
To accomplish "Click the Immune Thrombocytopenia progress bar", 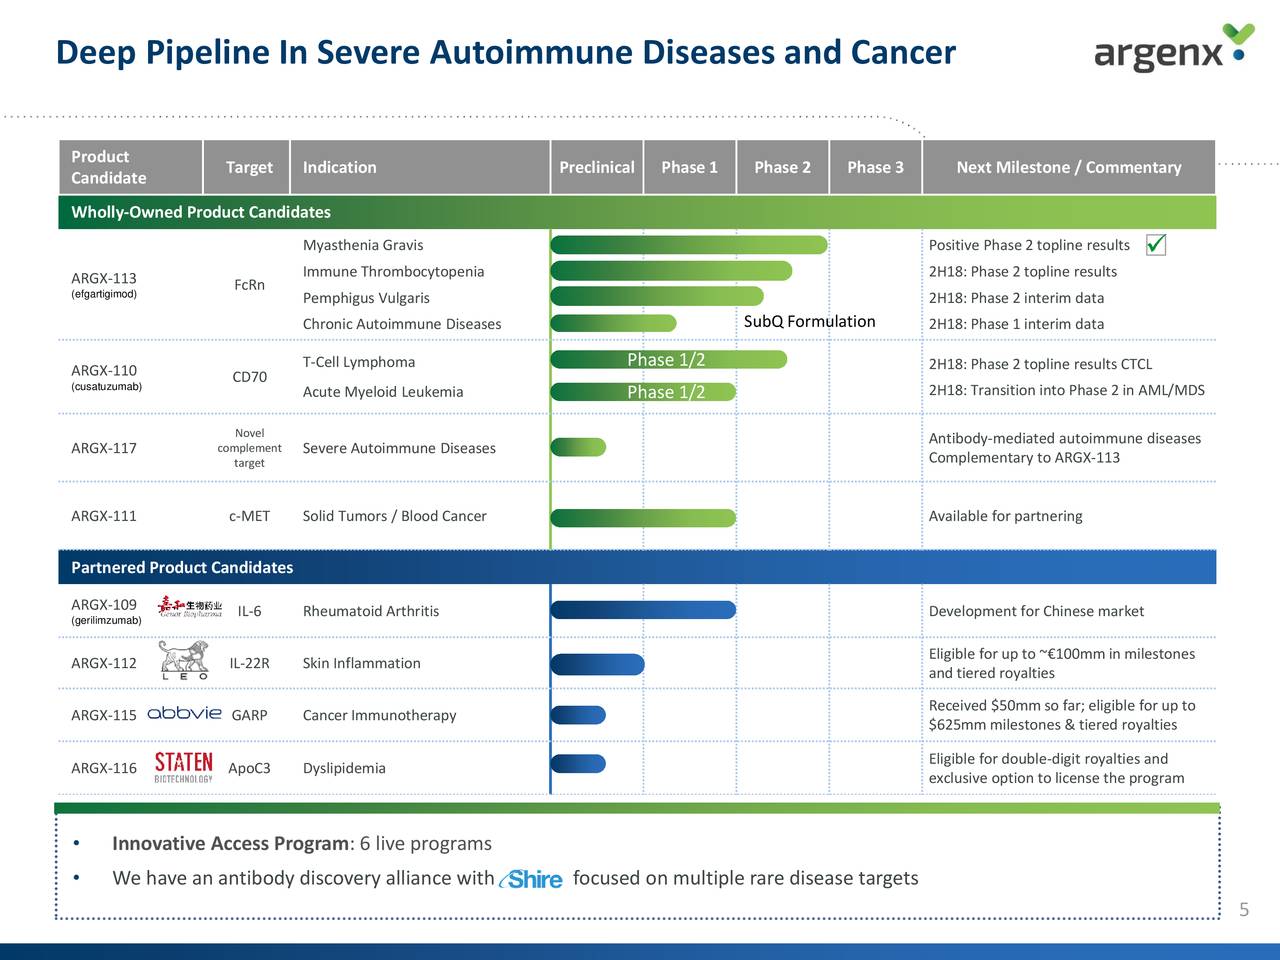I will [x=671, y=271].
